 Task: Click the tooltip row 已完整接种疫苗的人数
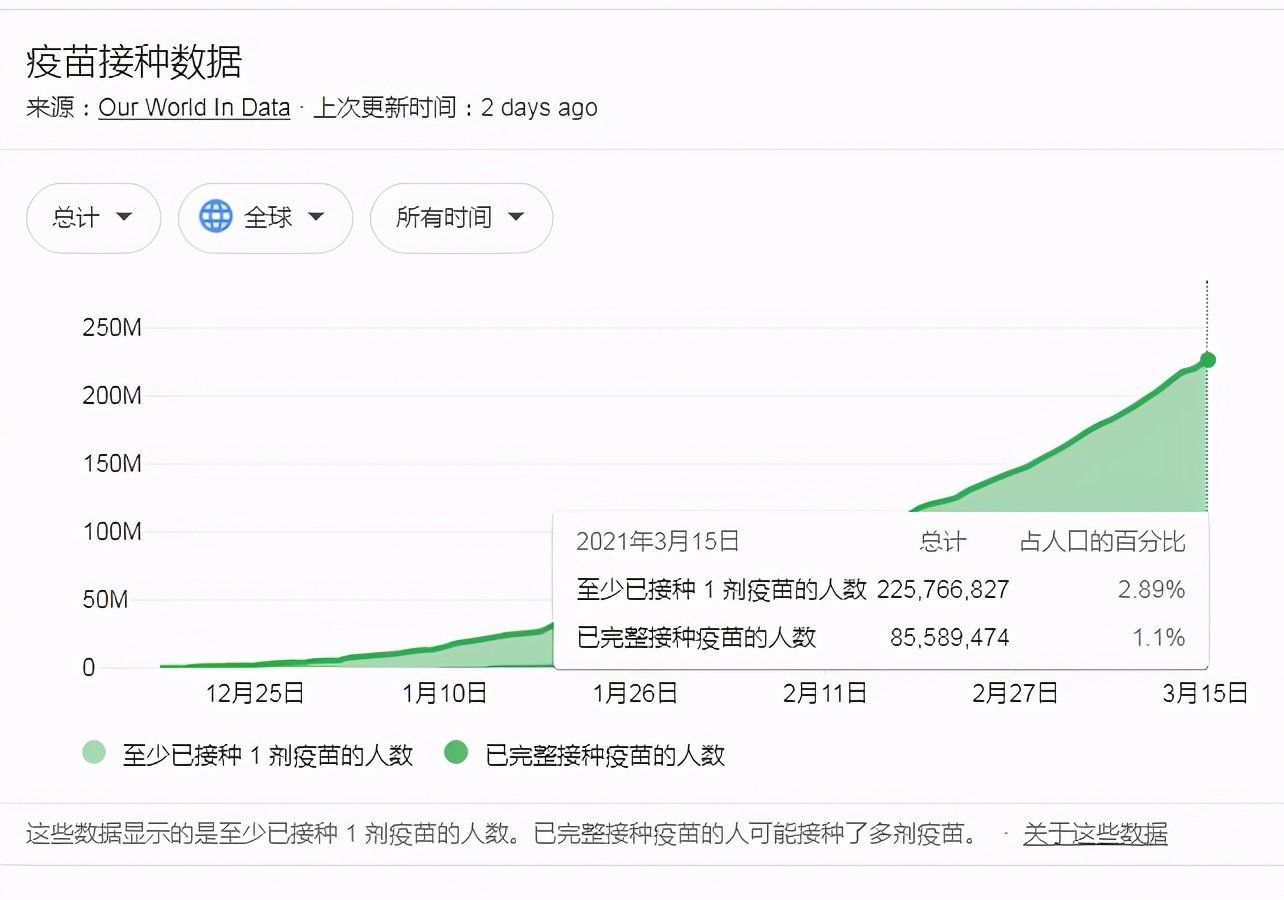coord(881,637)
